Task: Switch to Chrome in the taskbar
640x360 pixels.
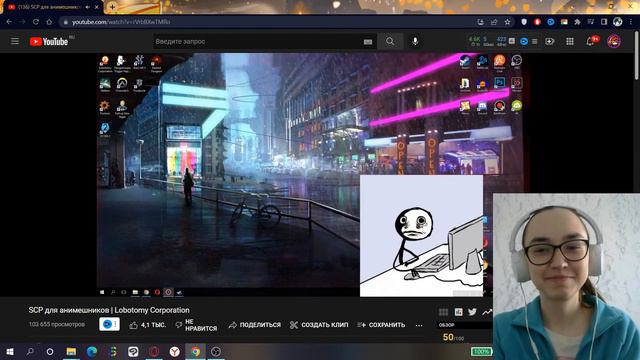Action: tap(196, 351)
